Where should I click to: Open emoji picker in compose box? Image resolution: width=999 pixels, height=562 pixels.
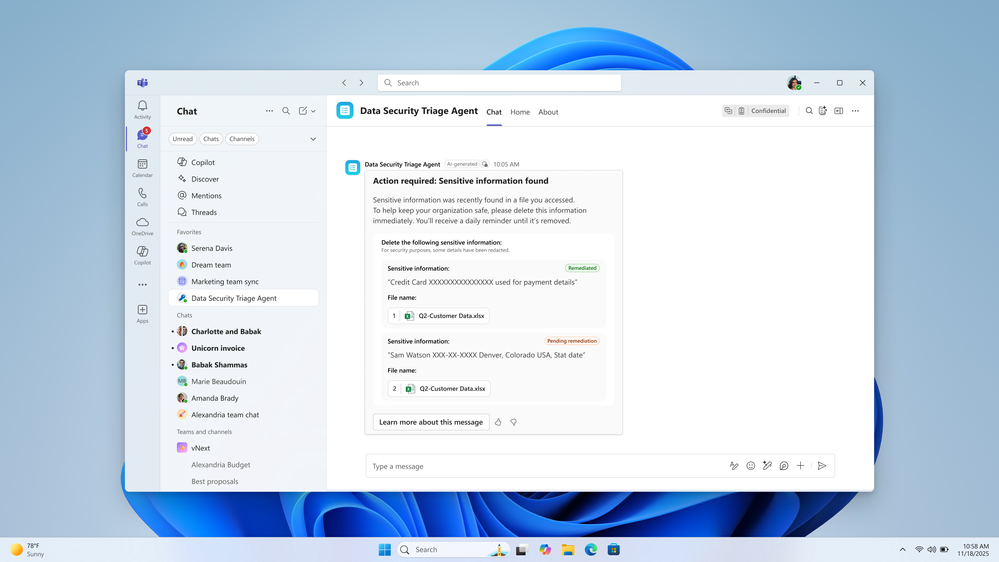751,466
